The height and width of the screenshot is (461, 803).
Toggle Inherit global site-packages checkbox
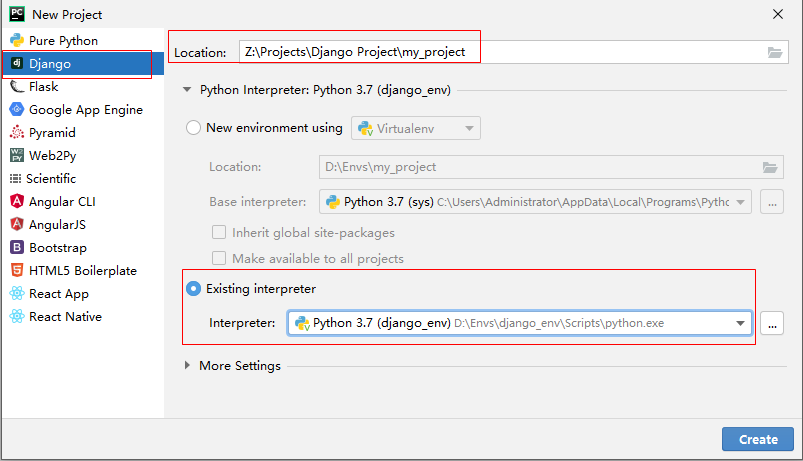click(219, 233)
